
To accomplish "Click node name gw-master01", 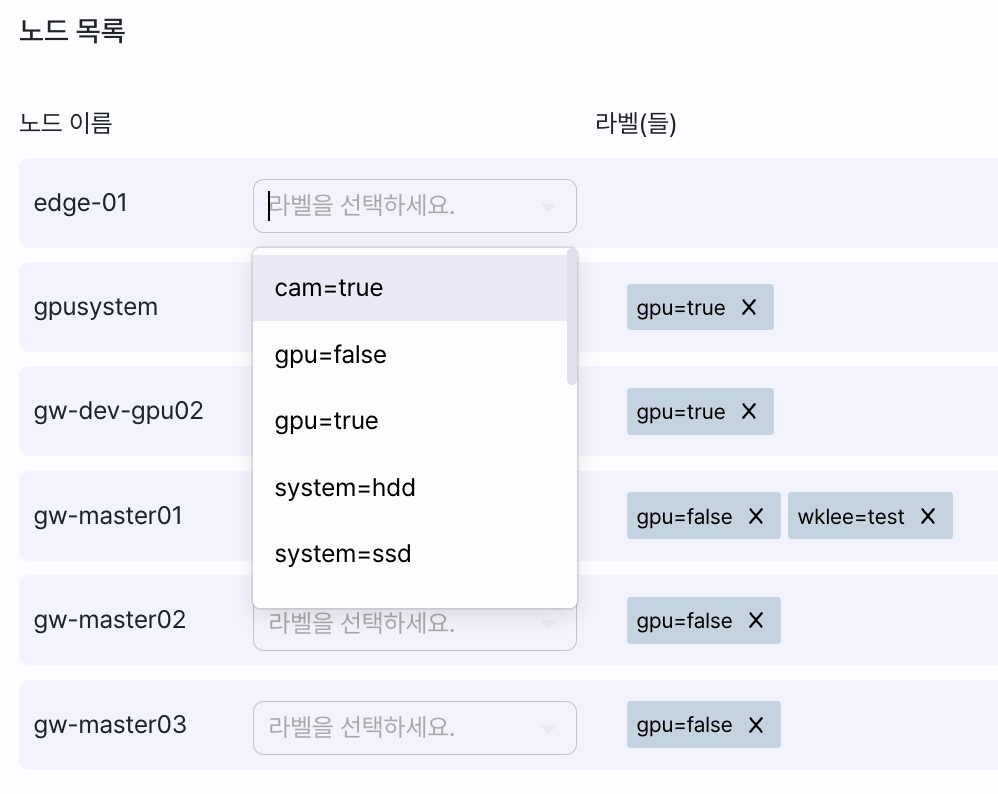I will coord(108,516).
